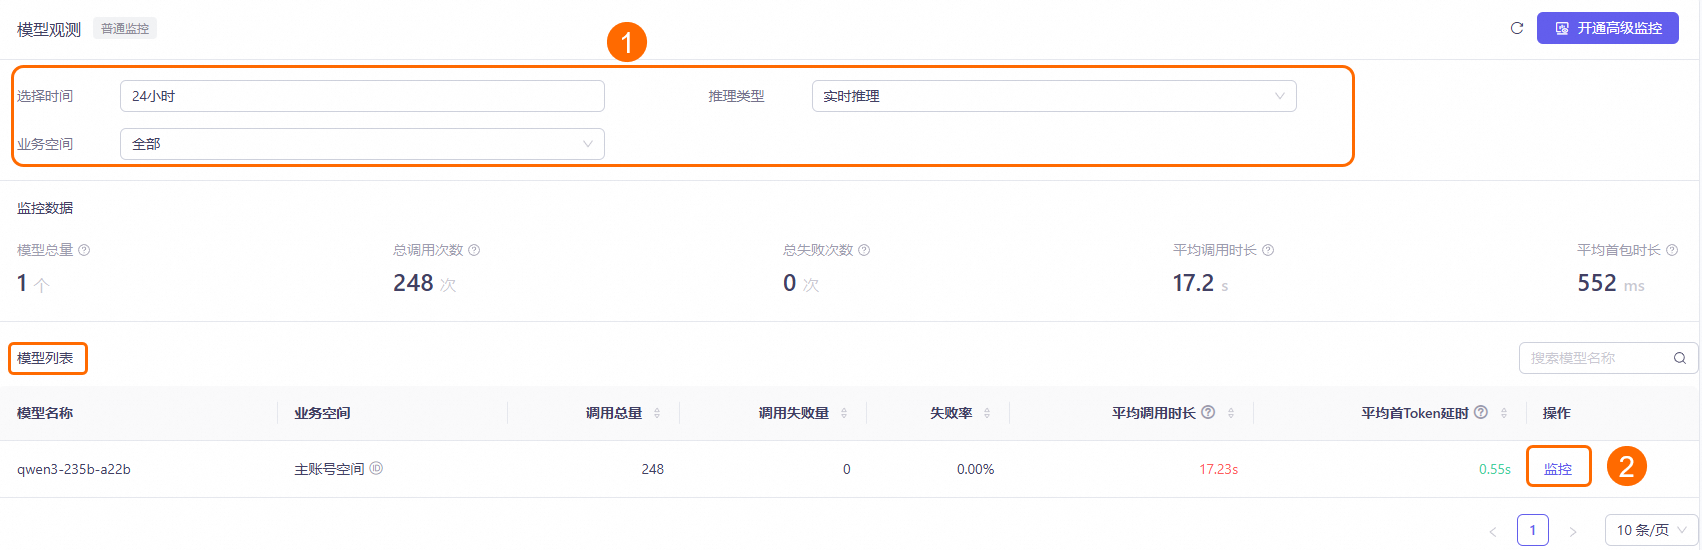Click the 搜索模型名称 search box
The height and width of the screenshot is (550, 1702).
1608,358
